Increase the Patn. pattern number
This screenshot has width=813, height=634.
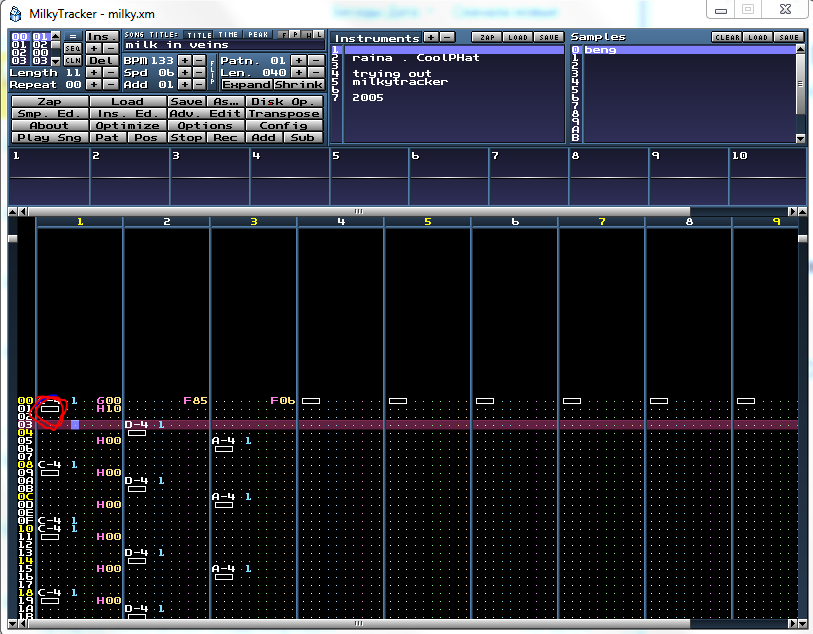[299, 60]
